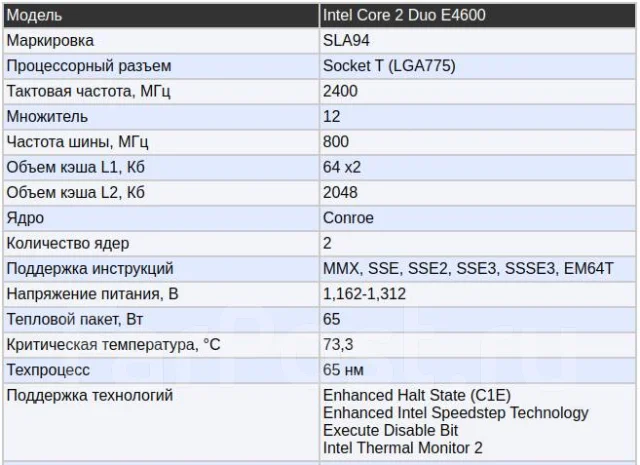
Task: Click 'Поддержка инструкций' label
Action: coord(90,269)
